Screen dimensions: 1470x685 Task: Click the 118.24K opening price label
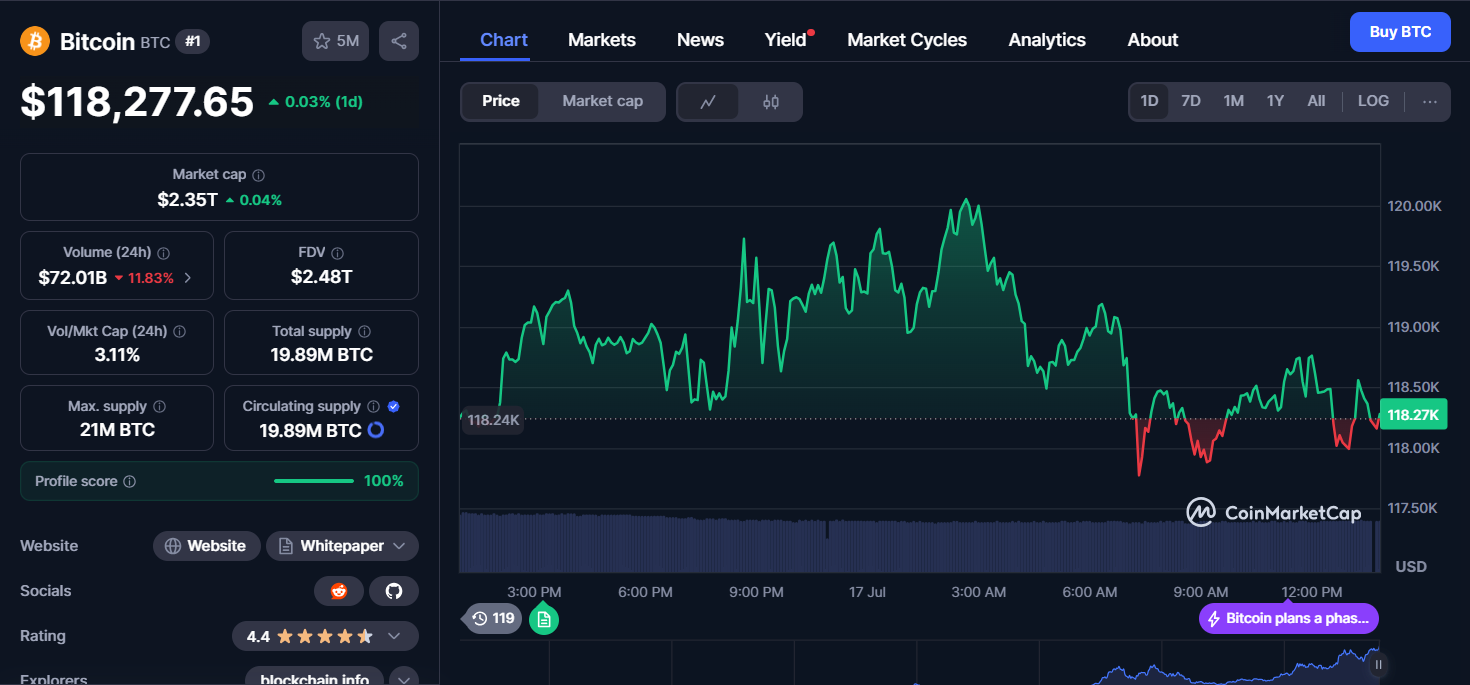tap(493, 420)
